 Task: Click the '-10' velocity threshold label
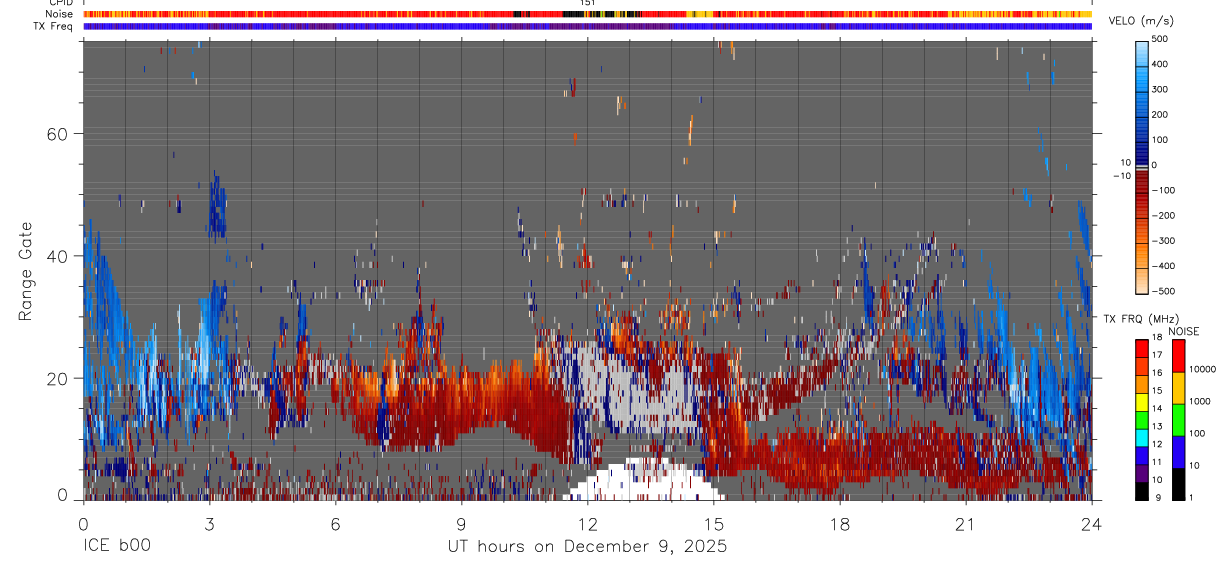click(x=1121, y=176)
